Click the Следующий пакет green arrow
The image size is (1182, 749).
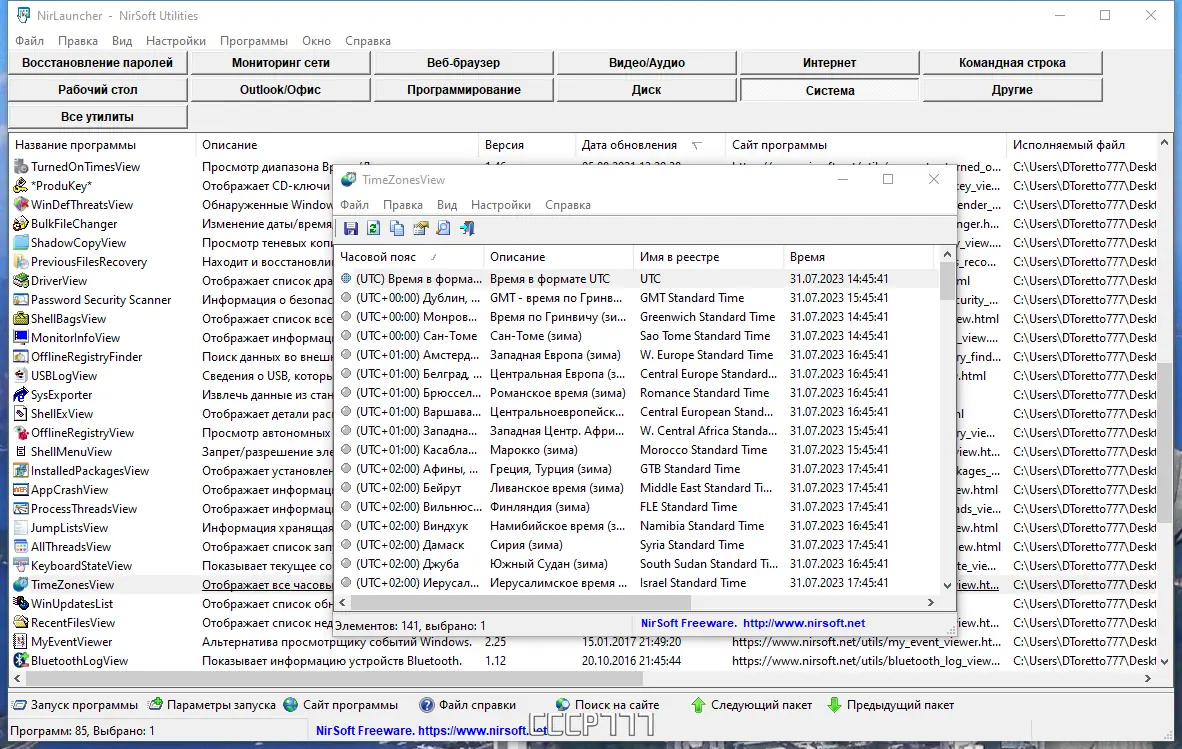click(698, 705)
